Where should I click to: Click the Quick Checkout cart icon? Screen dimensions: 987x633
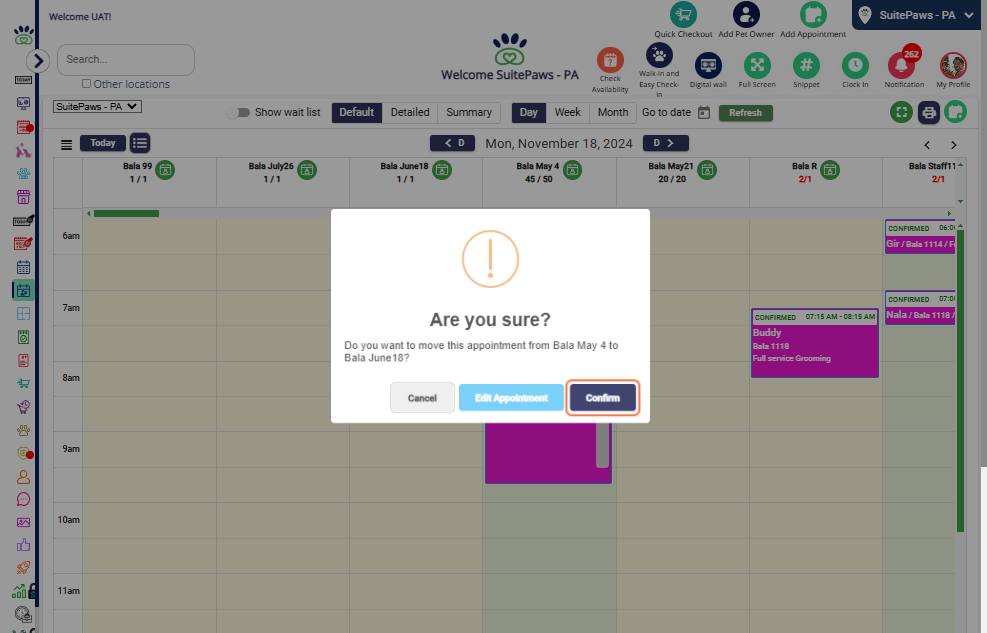[x=683, y=14]
